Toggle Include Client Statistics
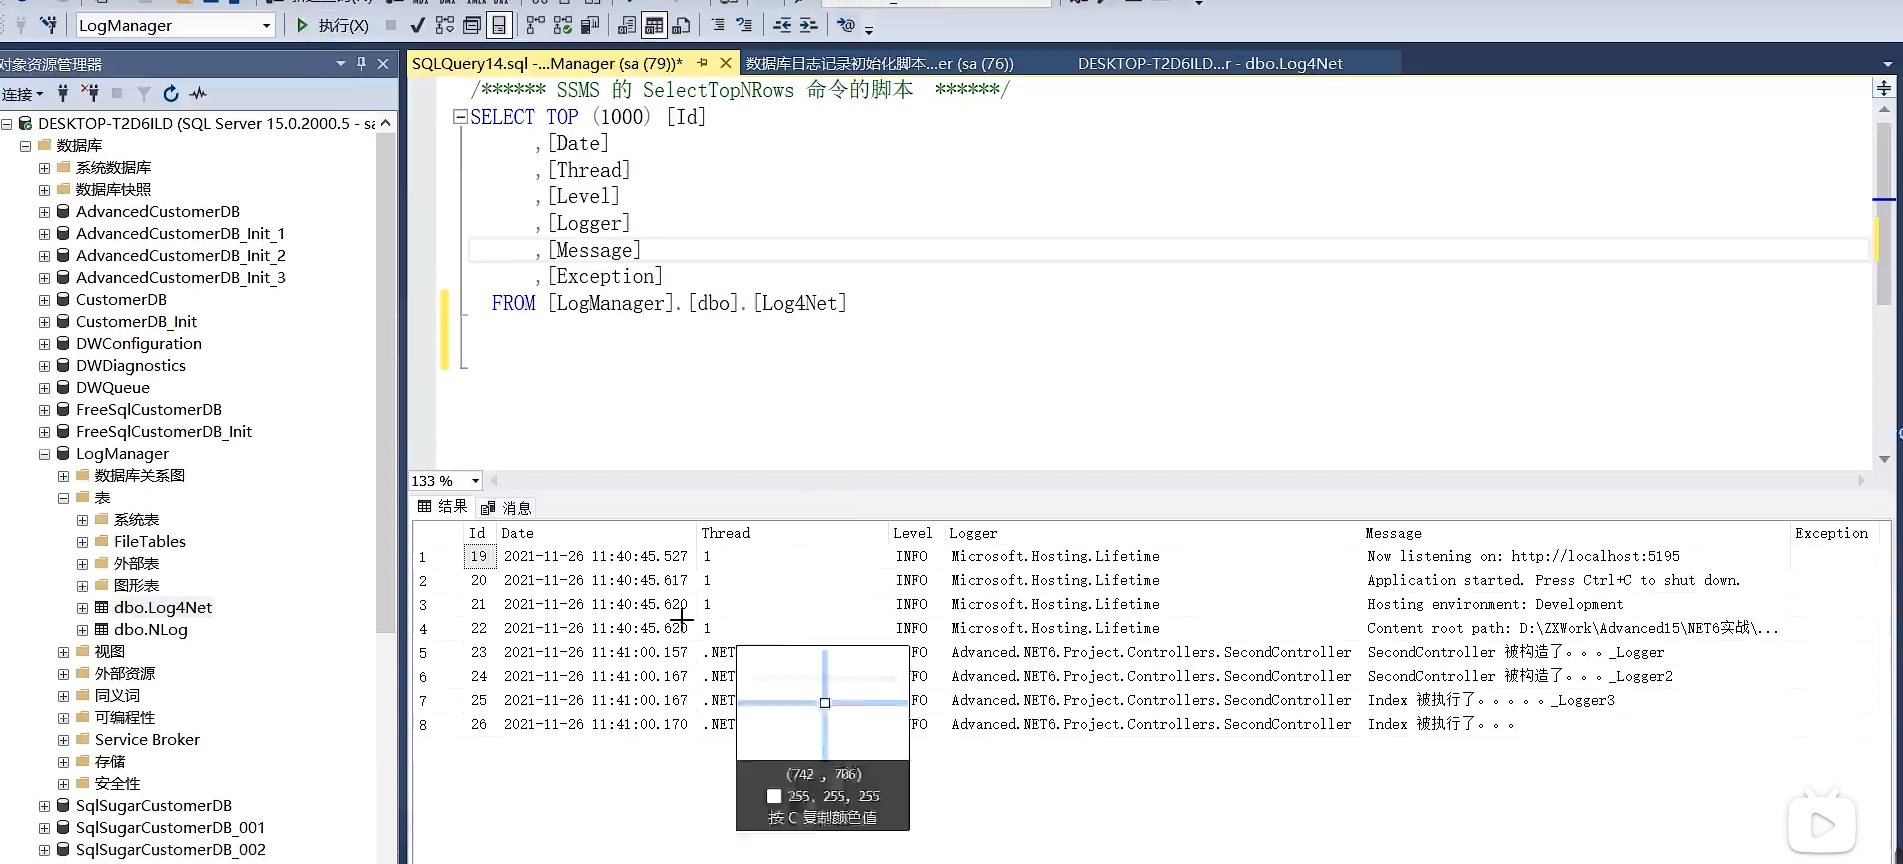1903x864 pixels. tap(591, 25)
